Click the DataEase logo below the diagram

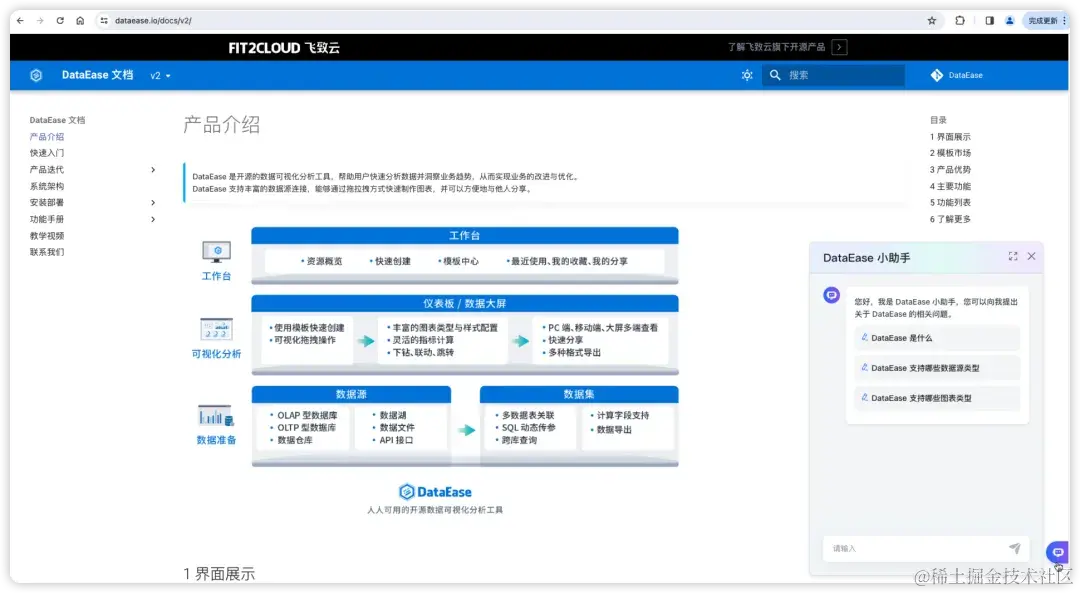[x=435, y=492]
